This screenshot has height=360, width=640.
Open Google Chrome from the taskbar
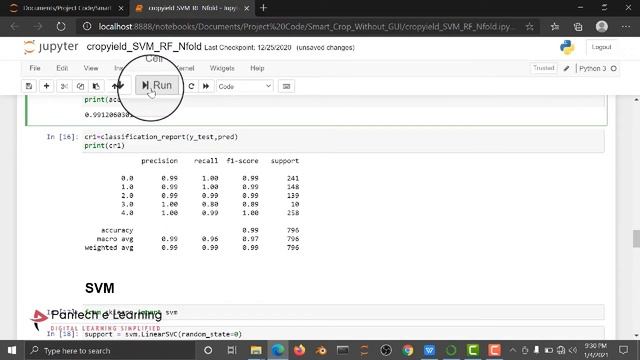pos(407,350)
